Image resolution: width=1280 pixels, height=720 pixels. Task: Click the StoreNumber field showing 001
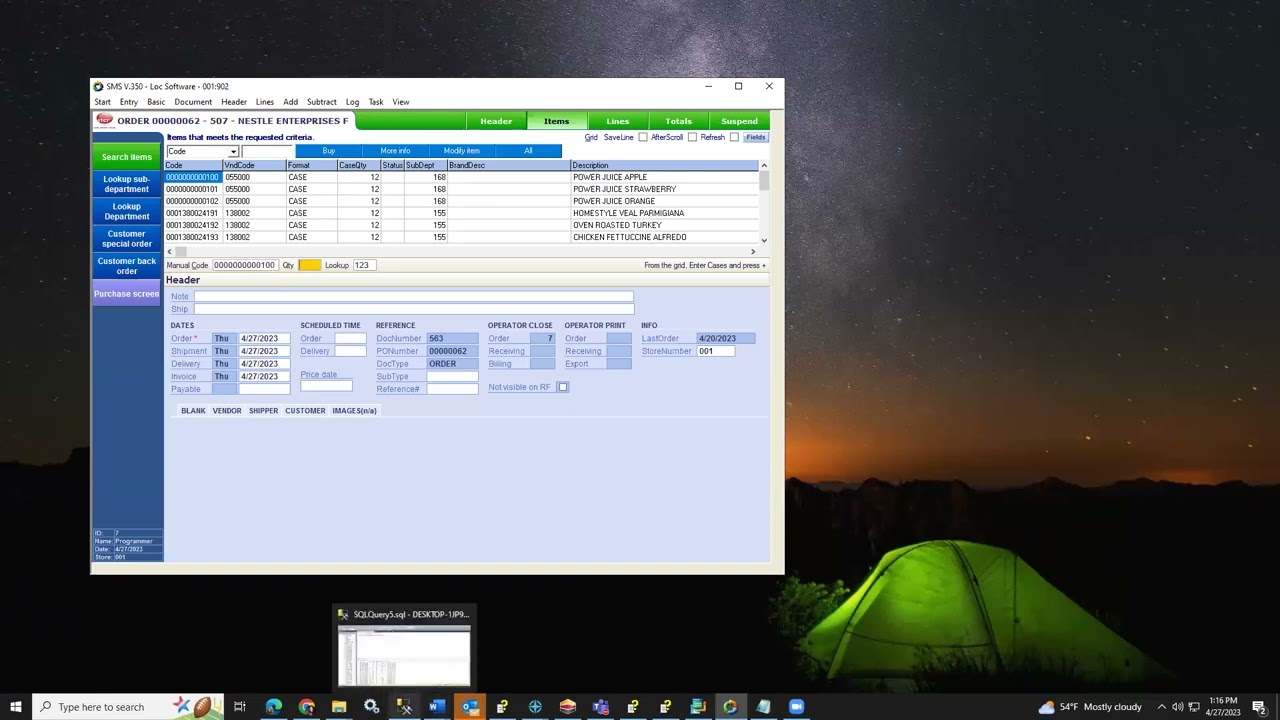[x=716, y=351]
